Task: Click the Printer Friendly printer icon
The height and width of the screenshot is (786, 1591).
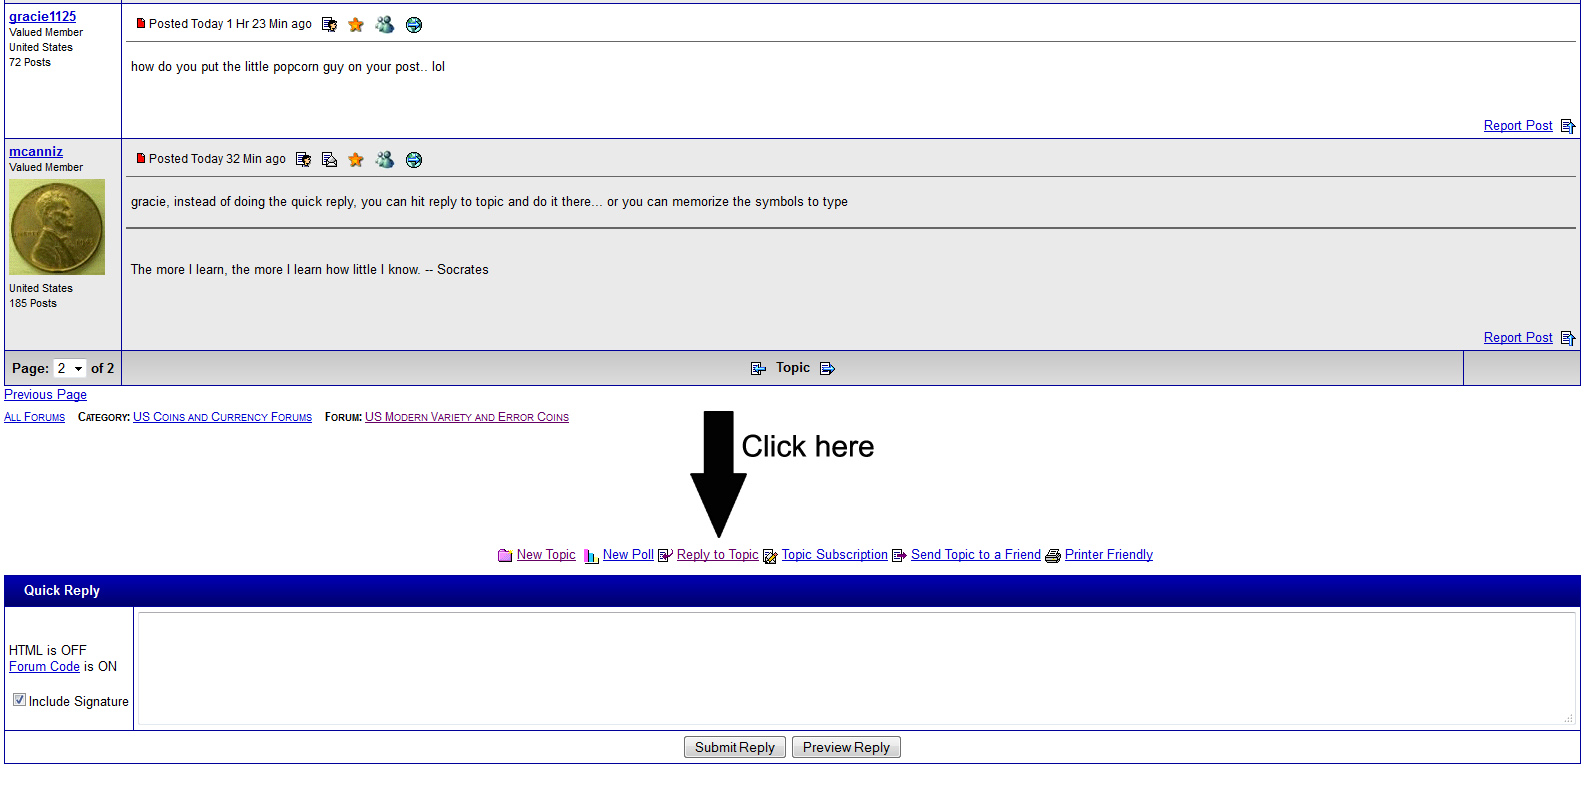Action: (x=1053, y=556)
